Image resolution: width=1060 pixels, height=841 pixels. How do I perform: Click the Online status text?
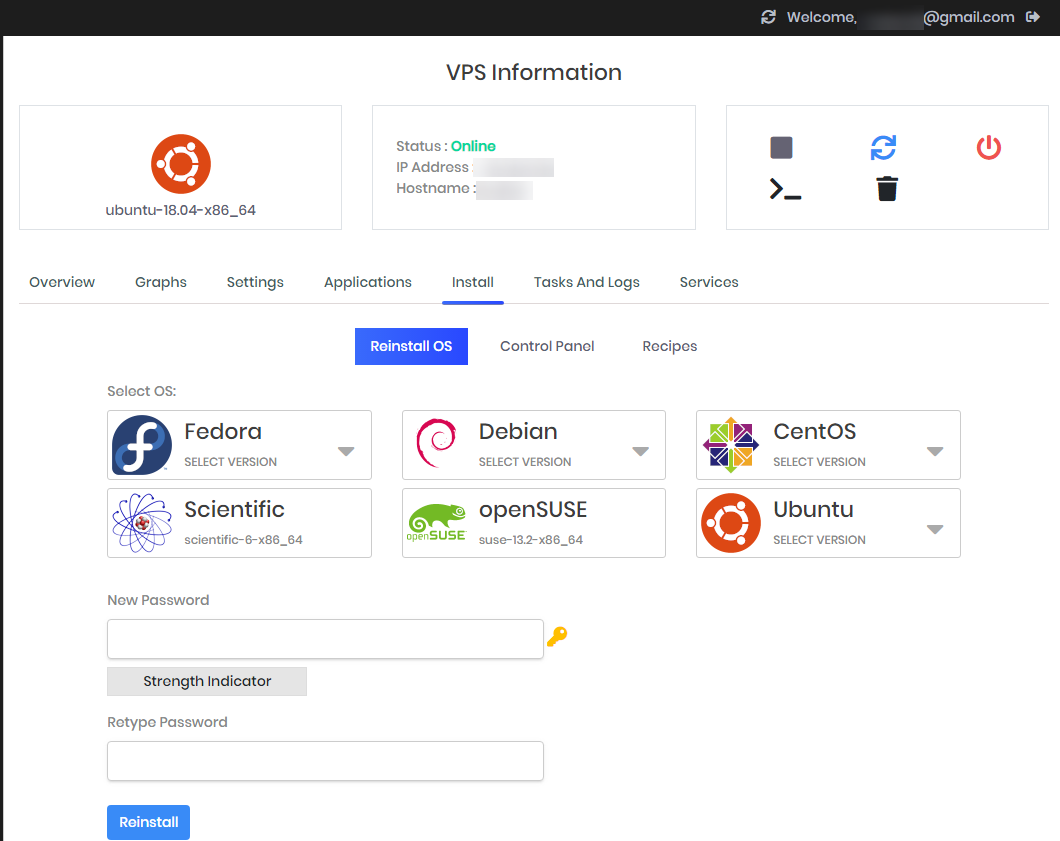(x=473, y=146)
